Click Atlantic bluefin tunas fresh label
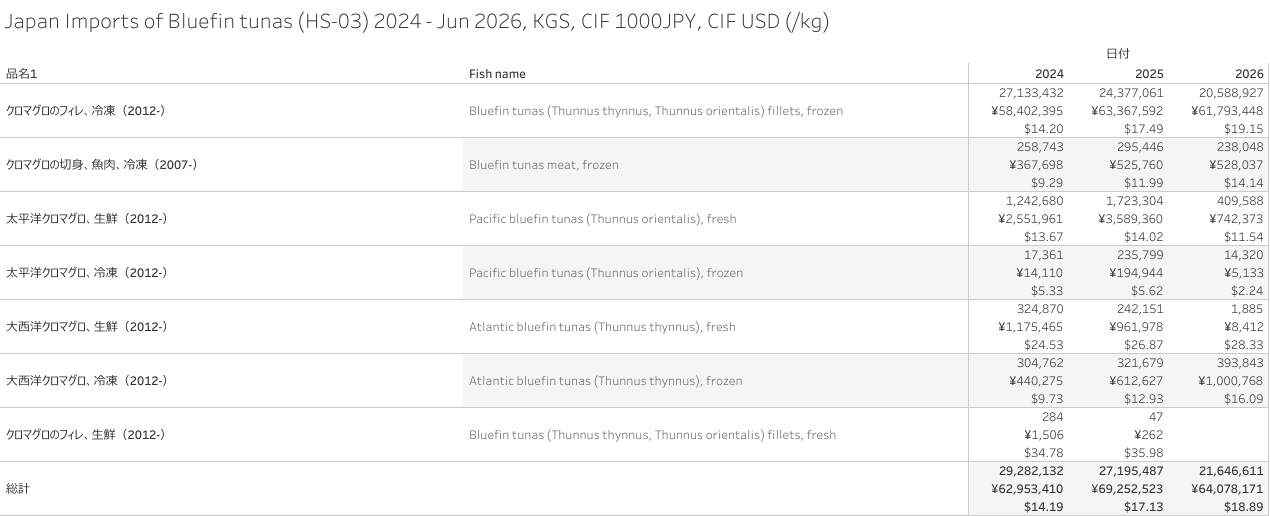This screenshot has height=516, width=1270. click(x=602, y=327)
